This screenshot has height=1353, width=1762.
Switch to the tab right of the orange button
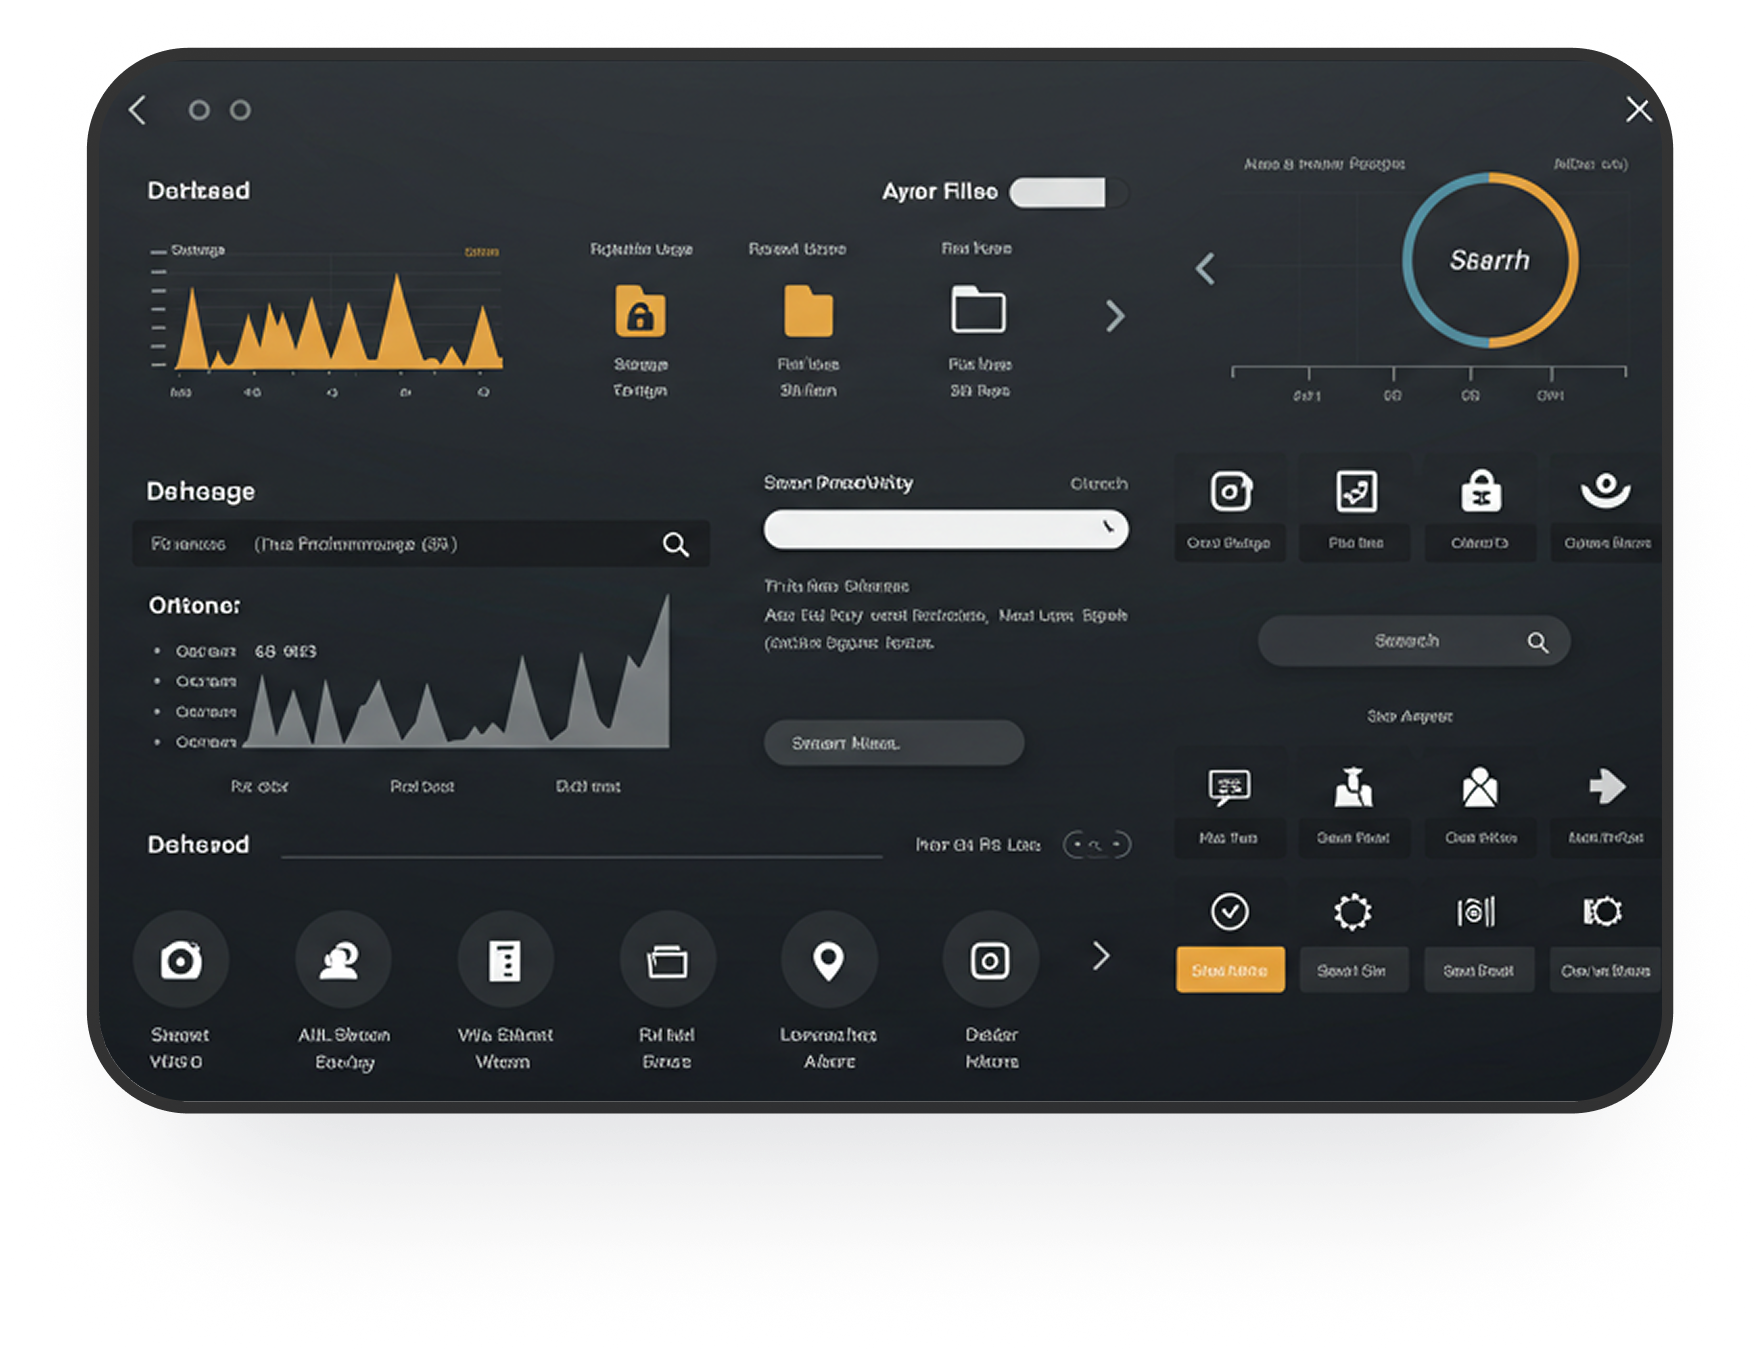[1353, 969]
